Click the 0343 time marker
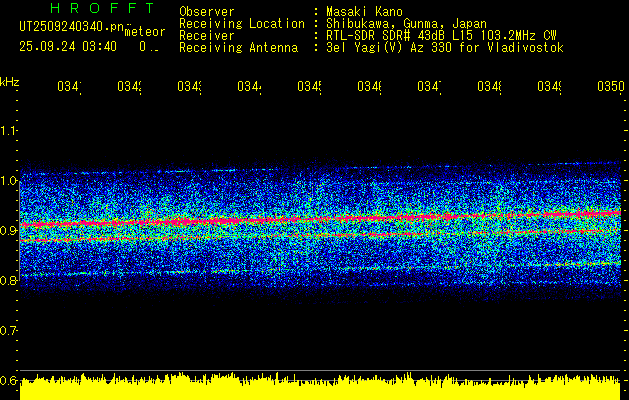The width and height of the screenshot is (629, 400). pyautogui.click(x=190, y=86)
